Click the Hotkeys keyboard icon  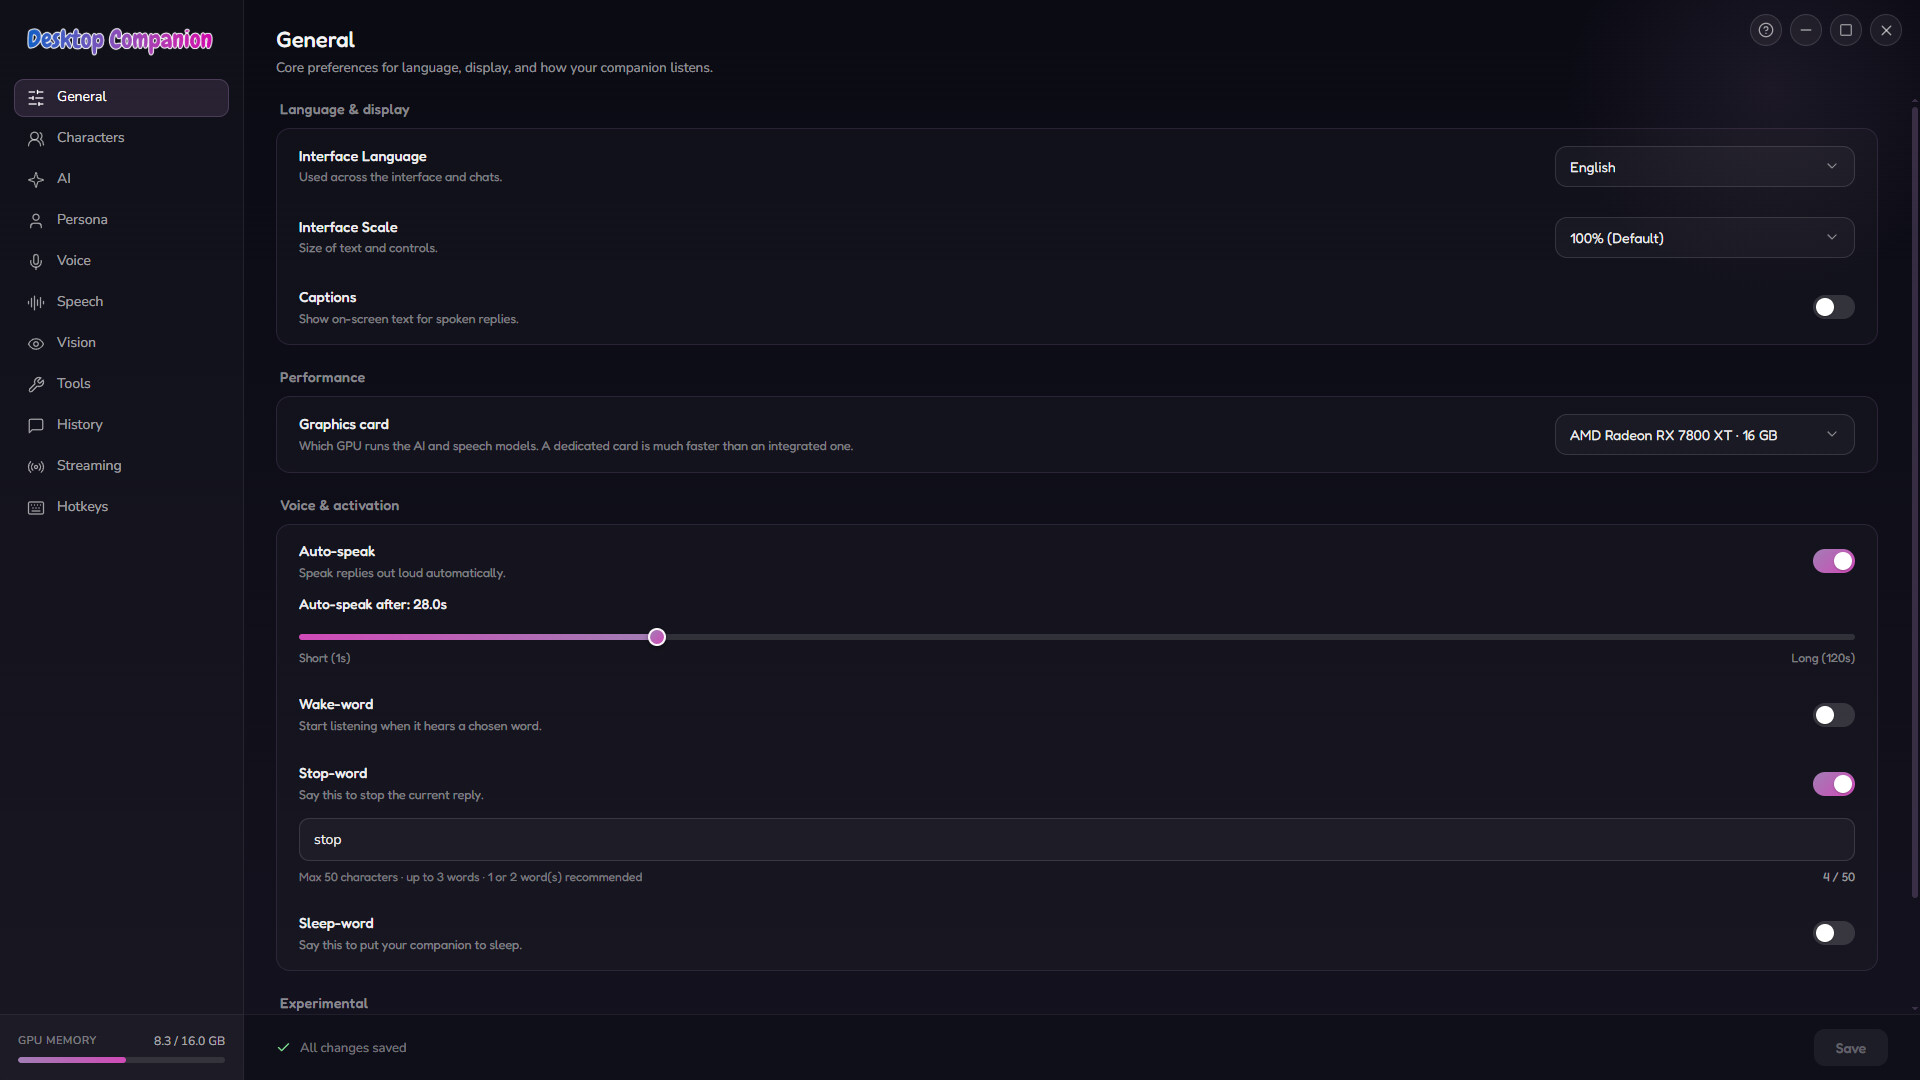[36, 508]
